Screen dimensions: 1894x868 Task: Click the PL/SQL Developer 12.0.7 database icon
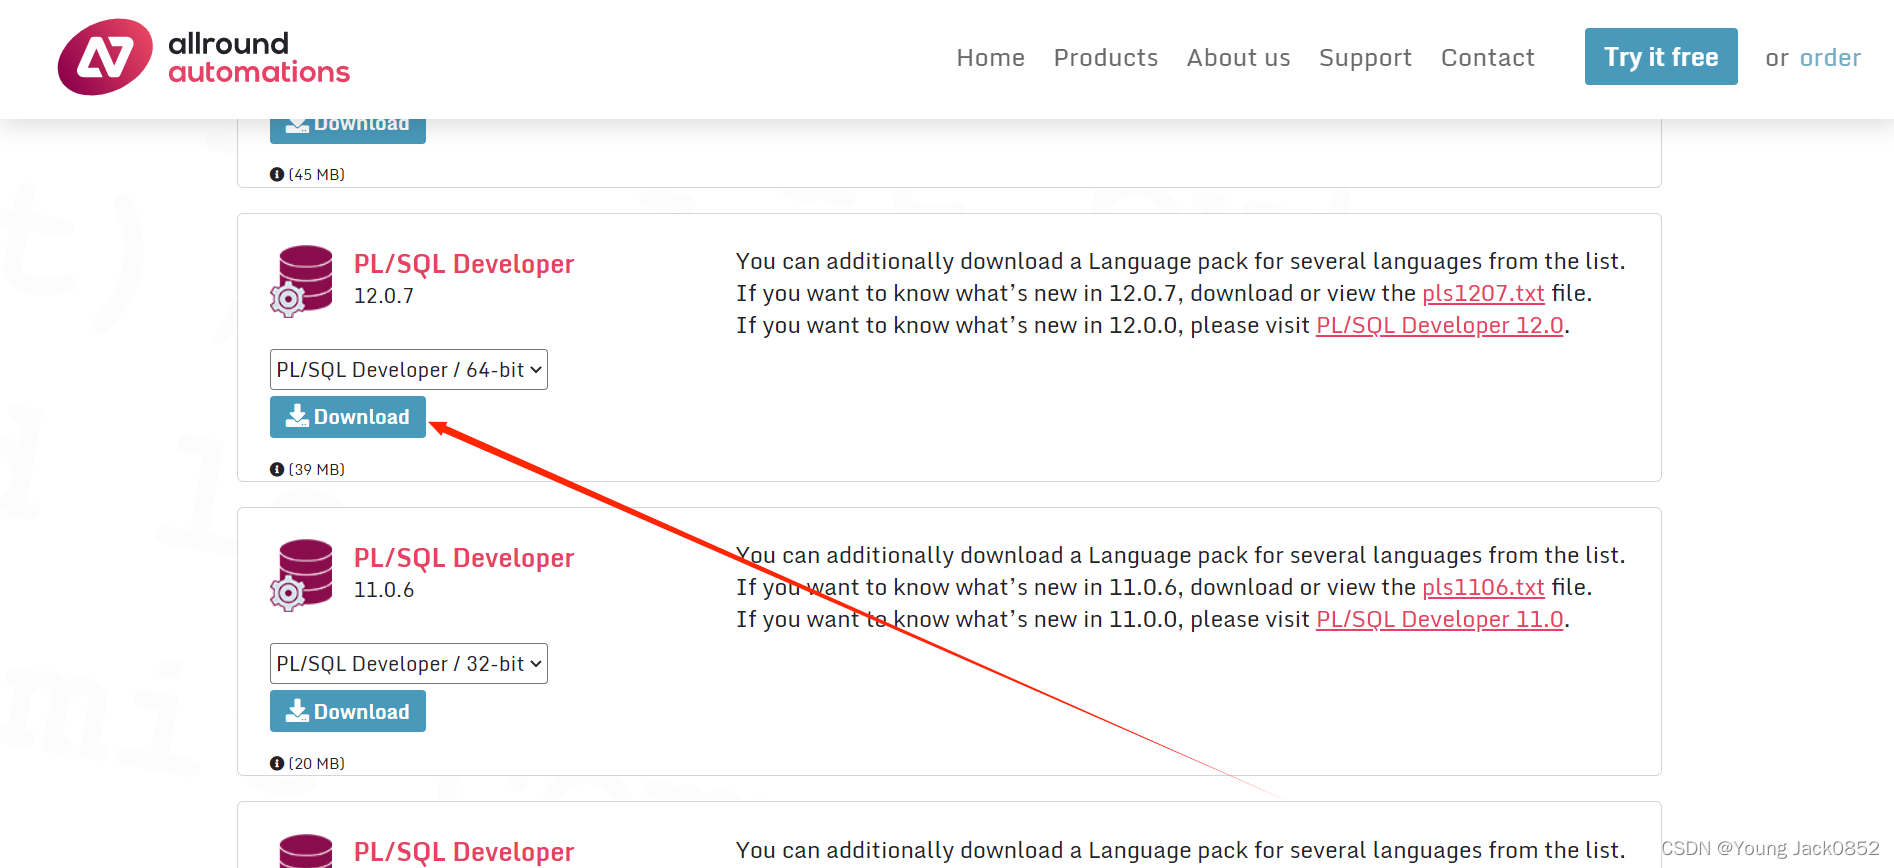point(302,281)
